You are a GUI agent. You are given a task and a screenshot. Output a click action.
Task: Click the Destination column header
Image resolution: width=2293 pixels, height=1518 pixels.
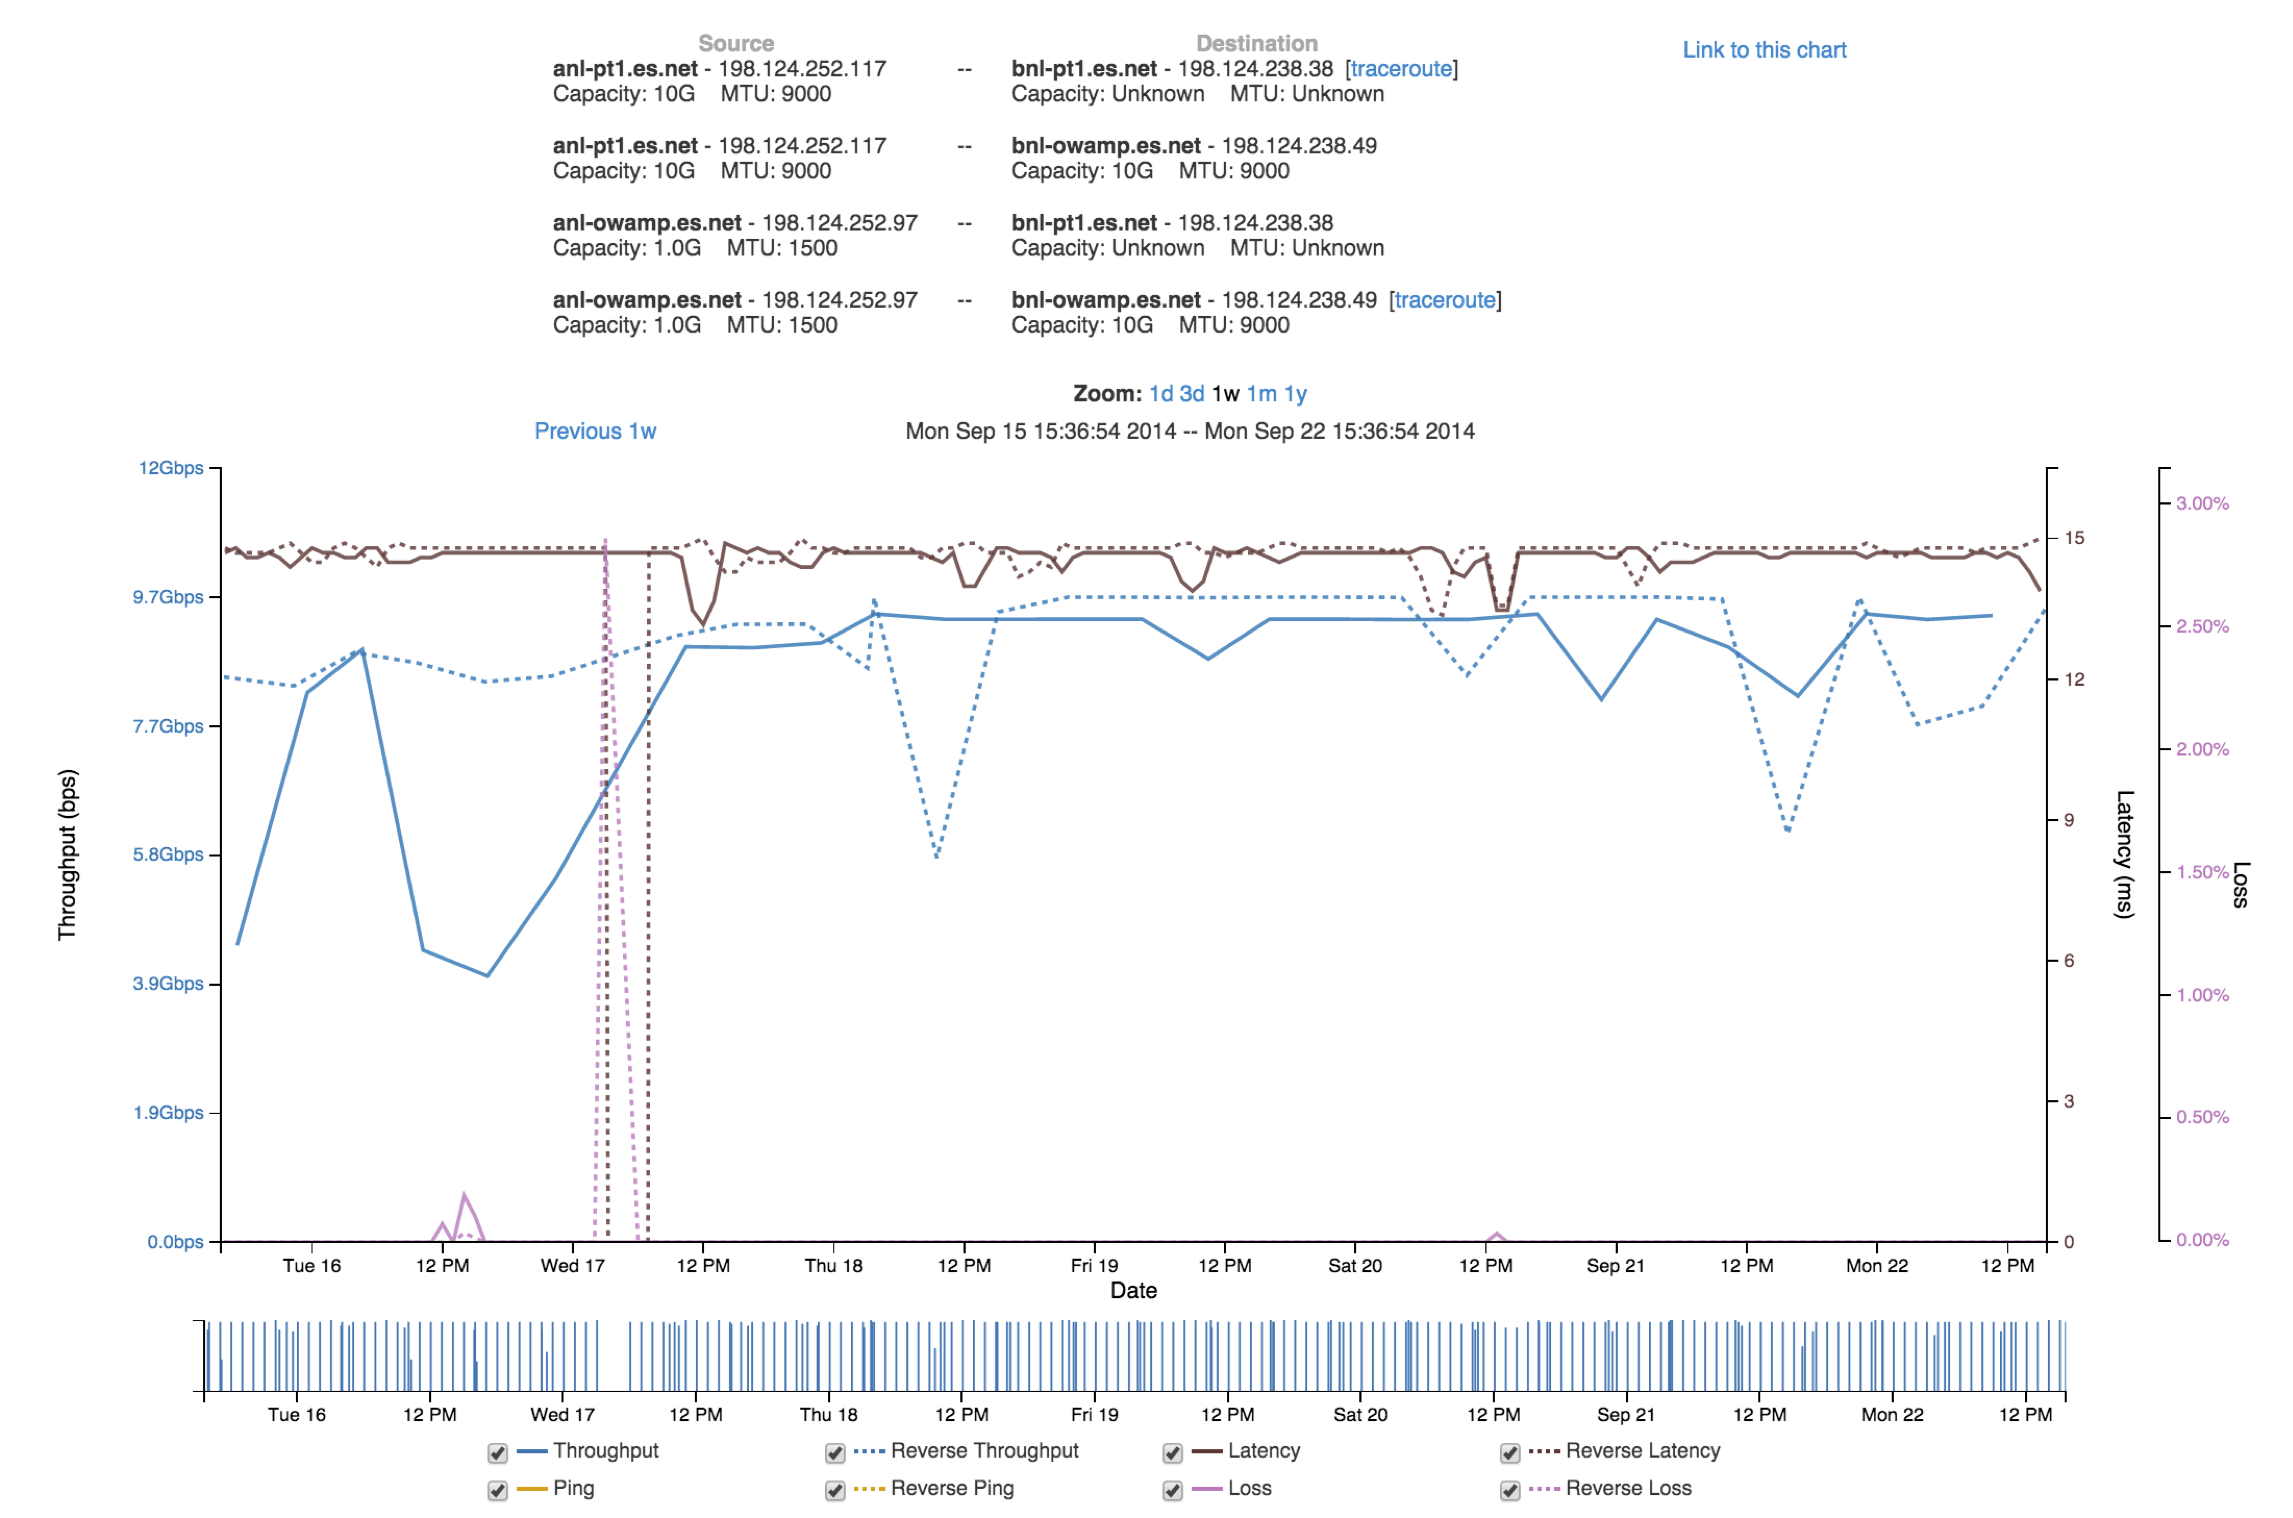tap(1257, 43)
